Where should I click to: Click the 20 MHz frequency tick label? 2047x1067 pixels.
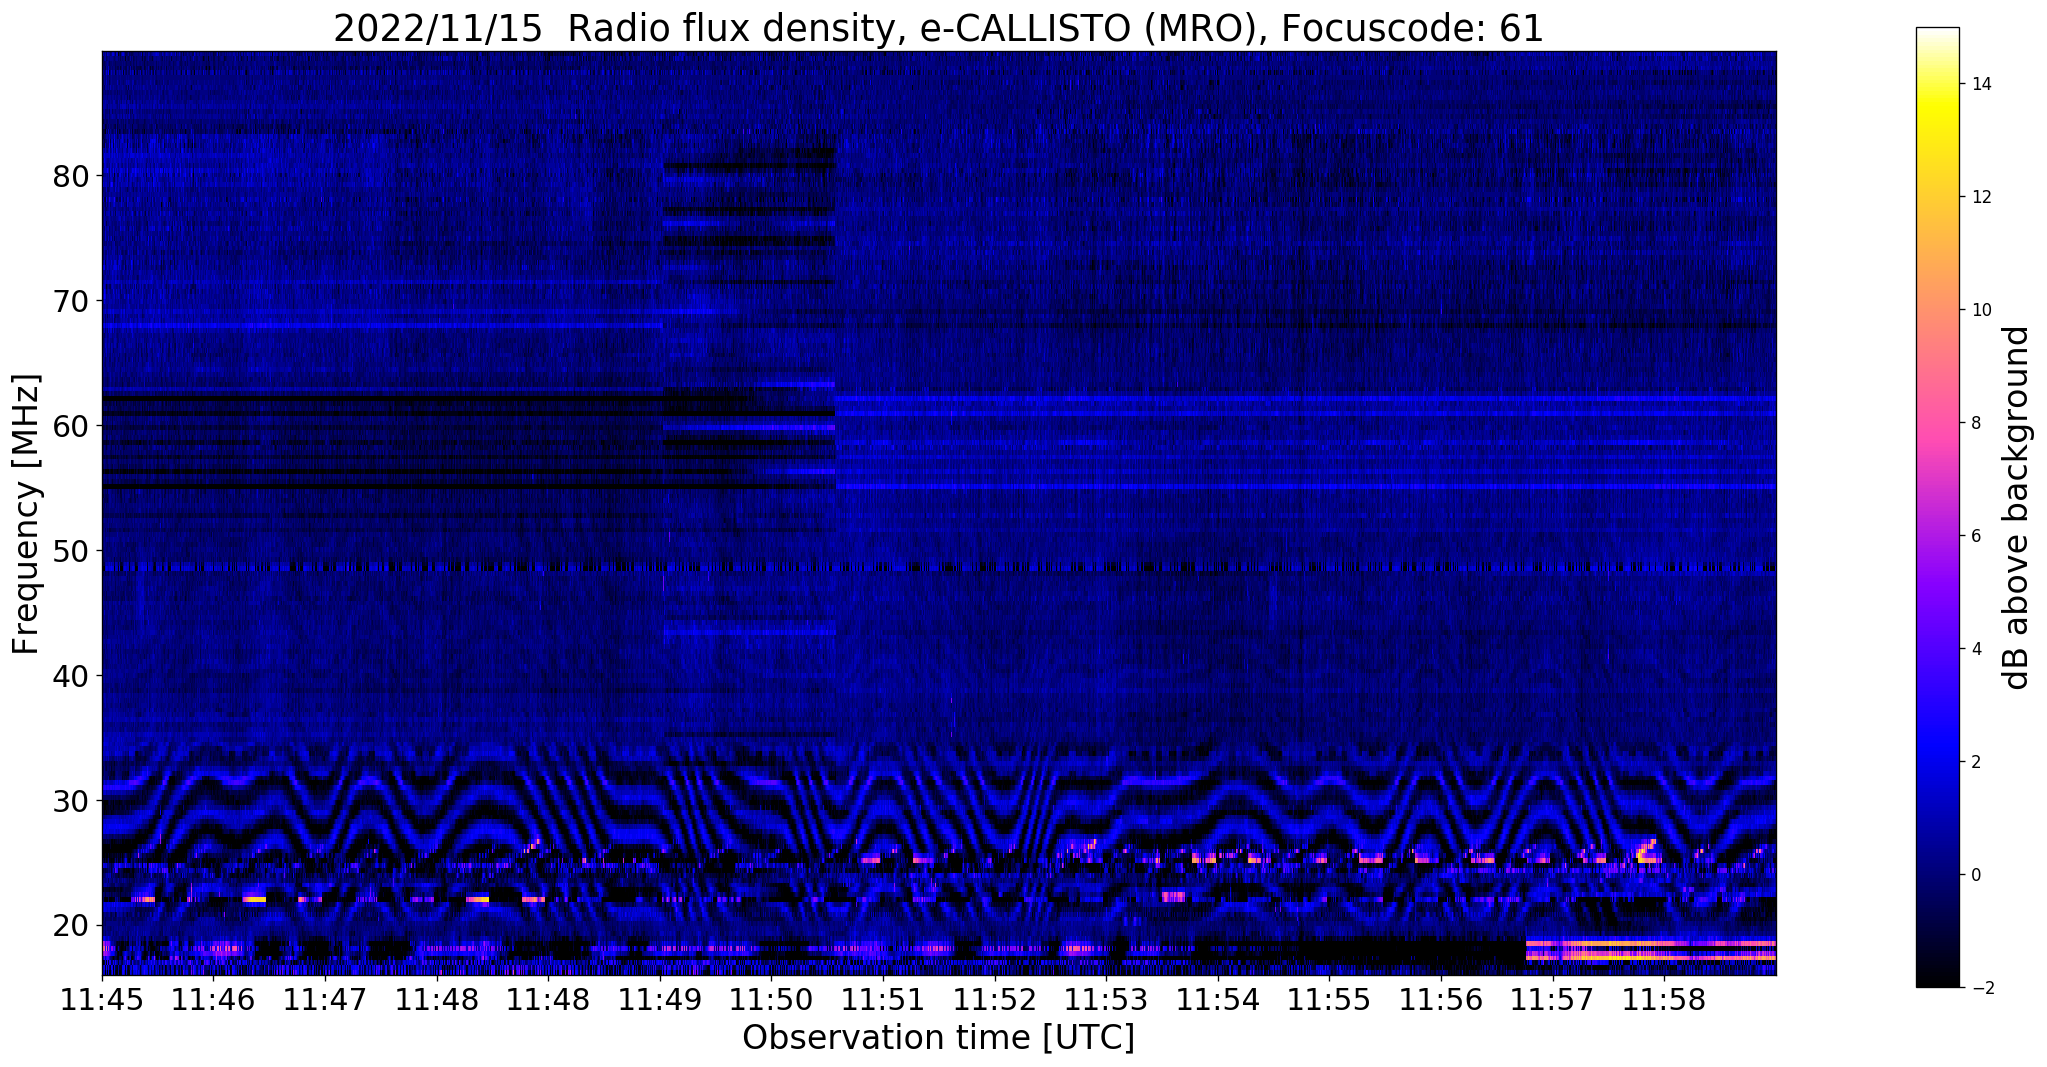pos(71,926)
